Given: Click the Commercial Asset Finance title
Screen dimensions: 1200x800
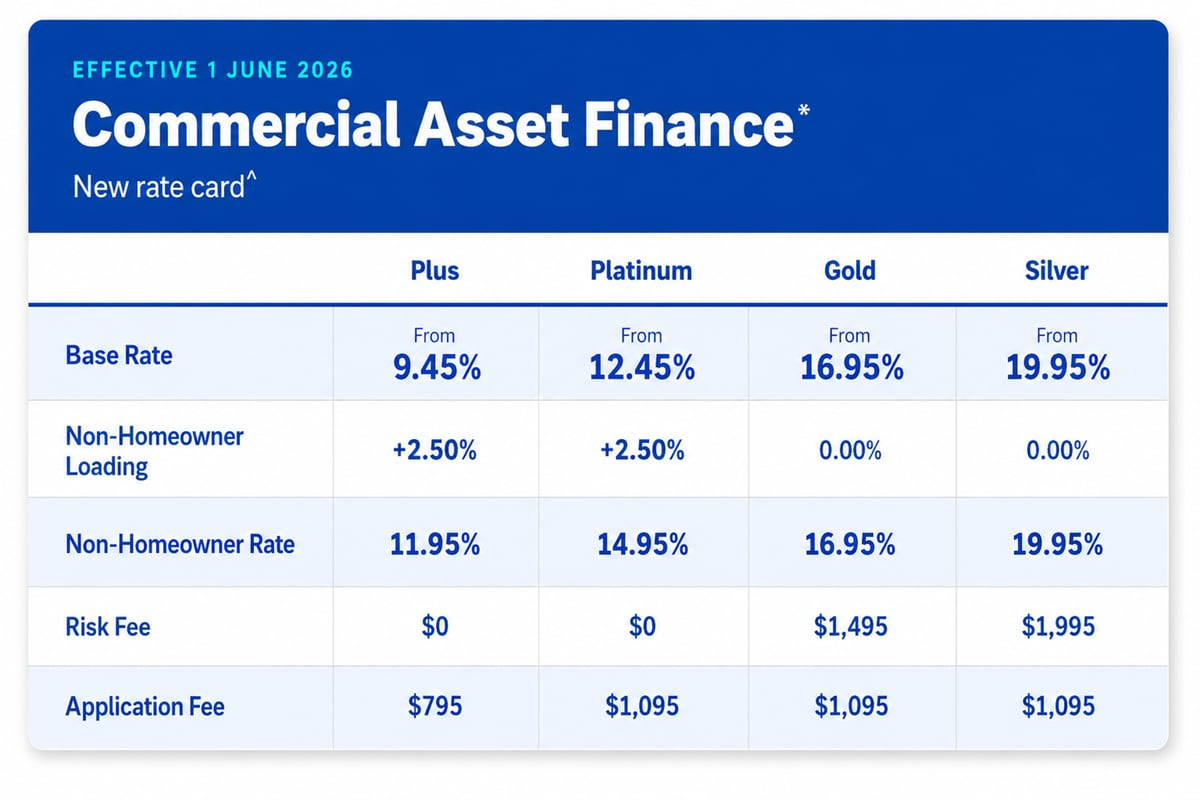Looking at the screenshot, I should pos(433,125).
